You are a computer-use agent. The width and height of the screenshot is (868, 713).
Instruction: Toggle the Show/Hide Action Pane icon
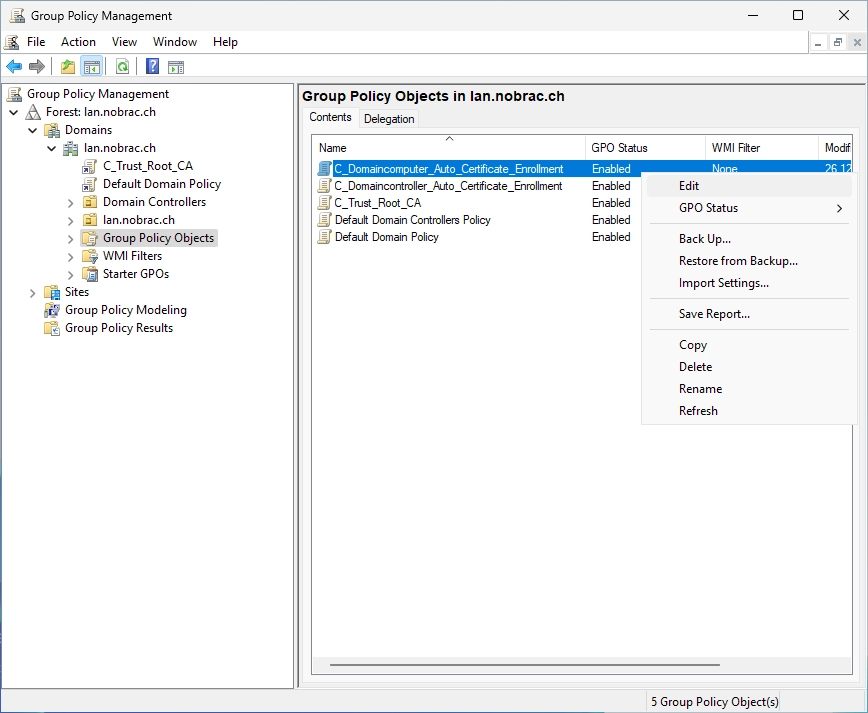(176, 67)
